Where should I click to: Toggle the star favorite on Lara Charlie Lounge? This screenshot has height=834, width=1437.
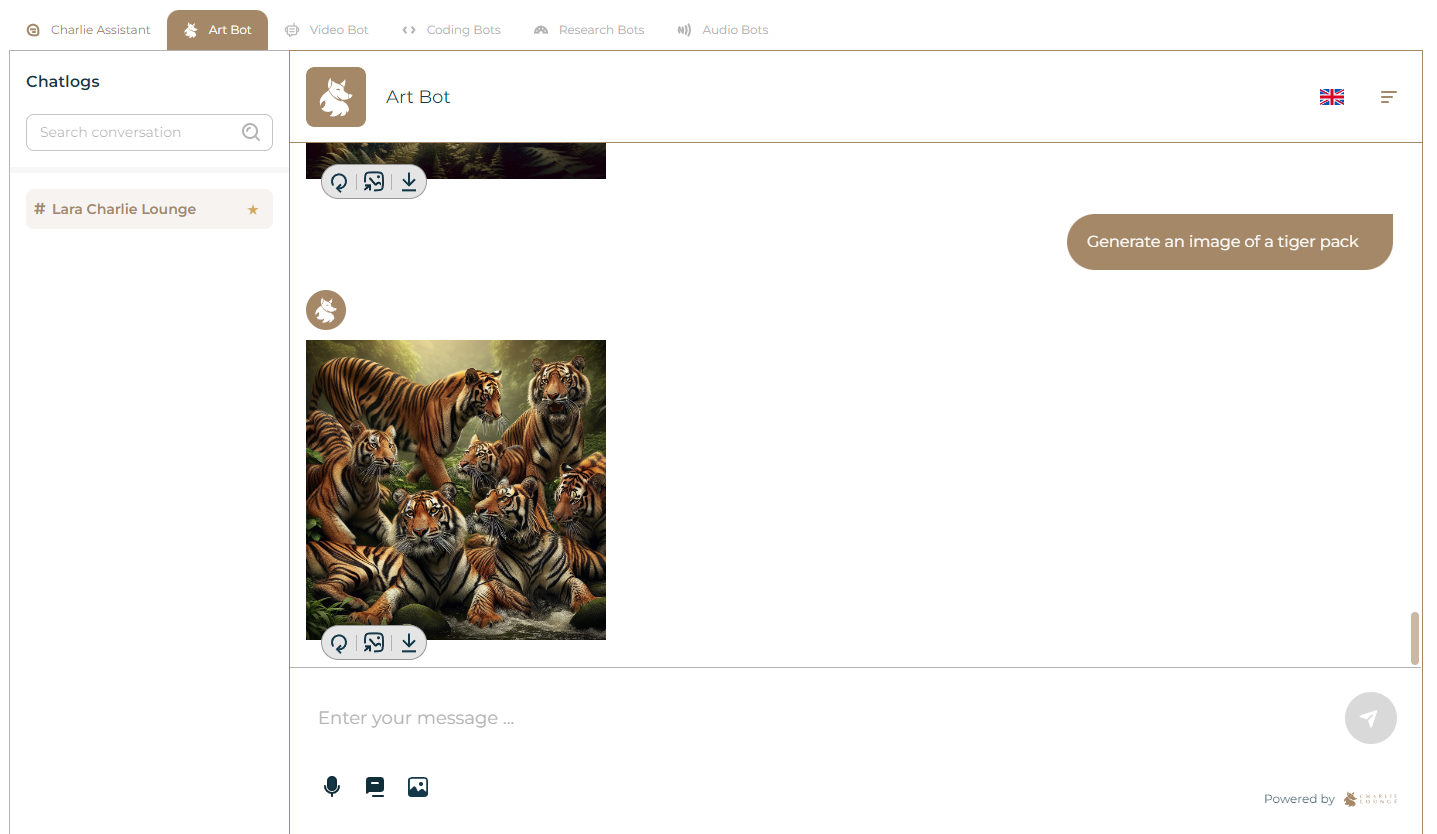253,210
